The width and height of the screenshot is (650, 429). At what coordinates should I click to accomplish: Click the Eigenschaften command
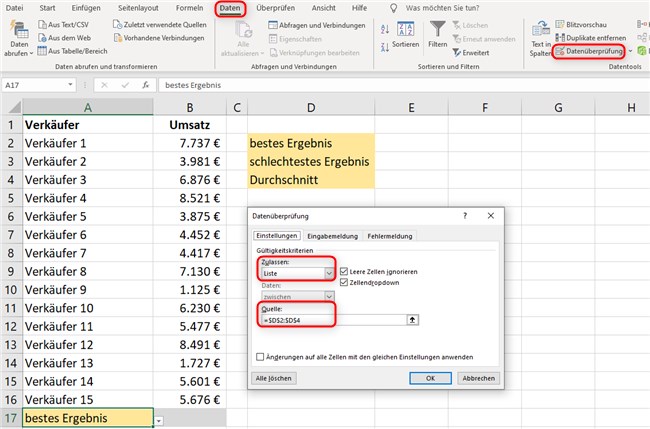tap(295, 39)
